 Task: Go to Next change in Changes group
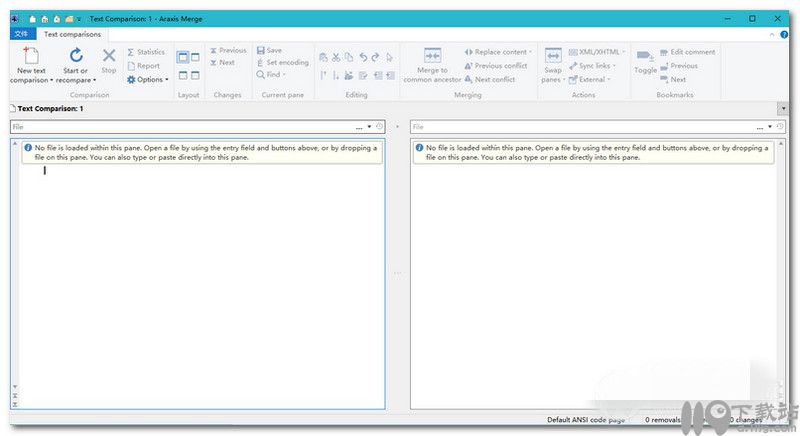pos(222,62)
